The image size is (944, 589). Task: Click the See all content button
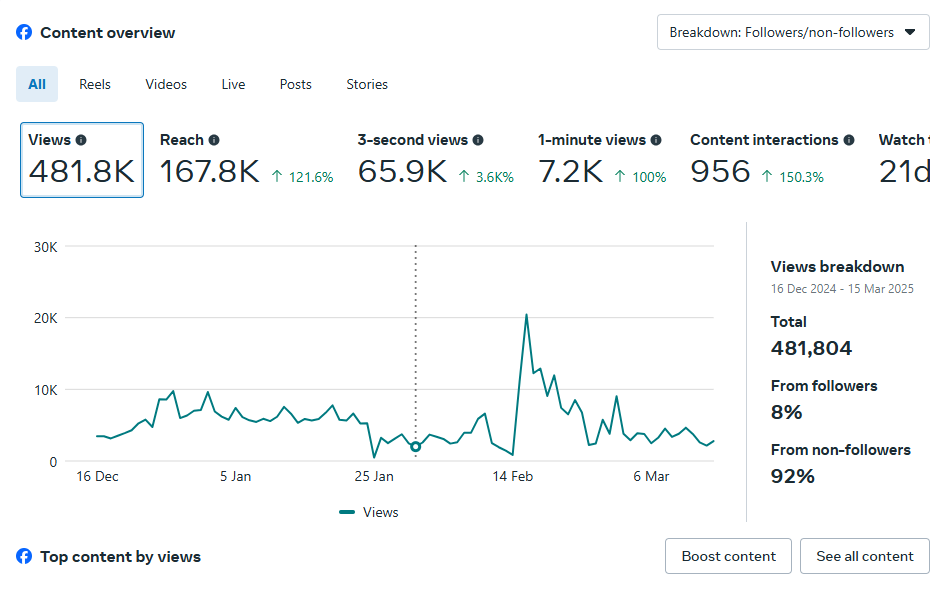tap(864, 556)
